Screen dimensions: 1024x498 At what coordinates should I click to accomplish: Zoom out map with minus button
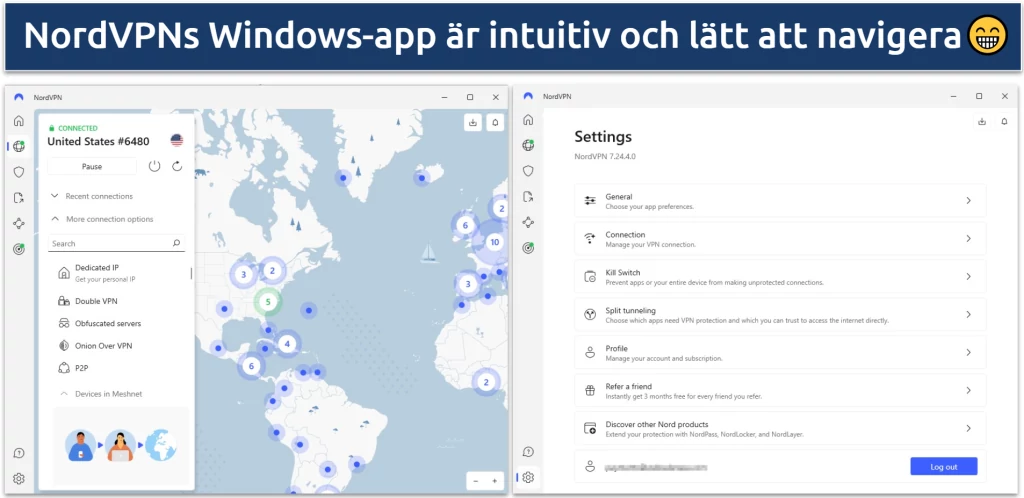point(475,481)
